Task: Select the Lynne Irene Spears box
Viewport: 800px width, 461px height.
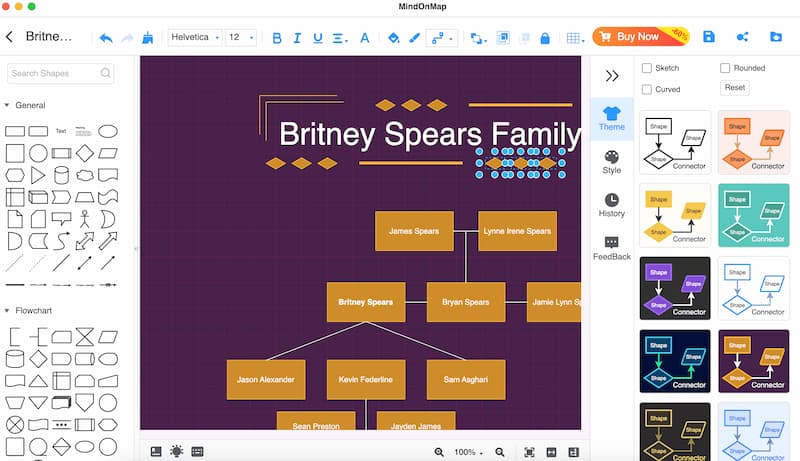Action: pos(517,231)
